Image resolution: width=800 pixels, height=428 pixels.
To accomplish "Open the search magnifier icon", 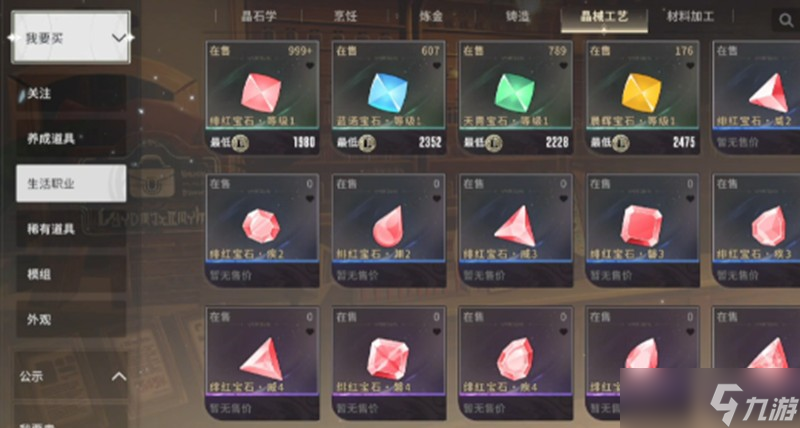I will pos(786,20).
